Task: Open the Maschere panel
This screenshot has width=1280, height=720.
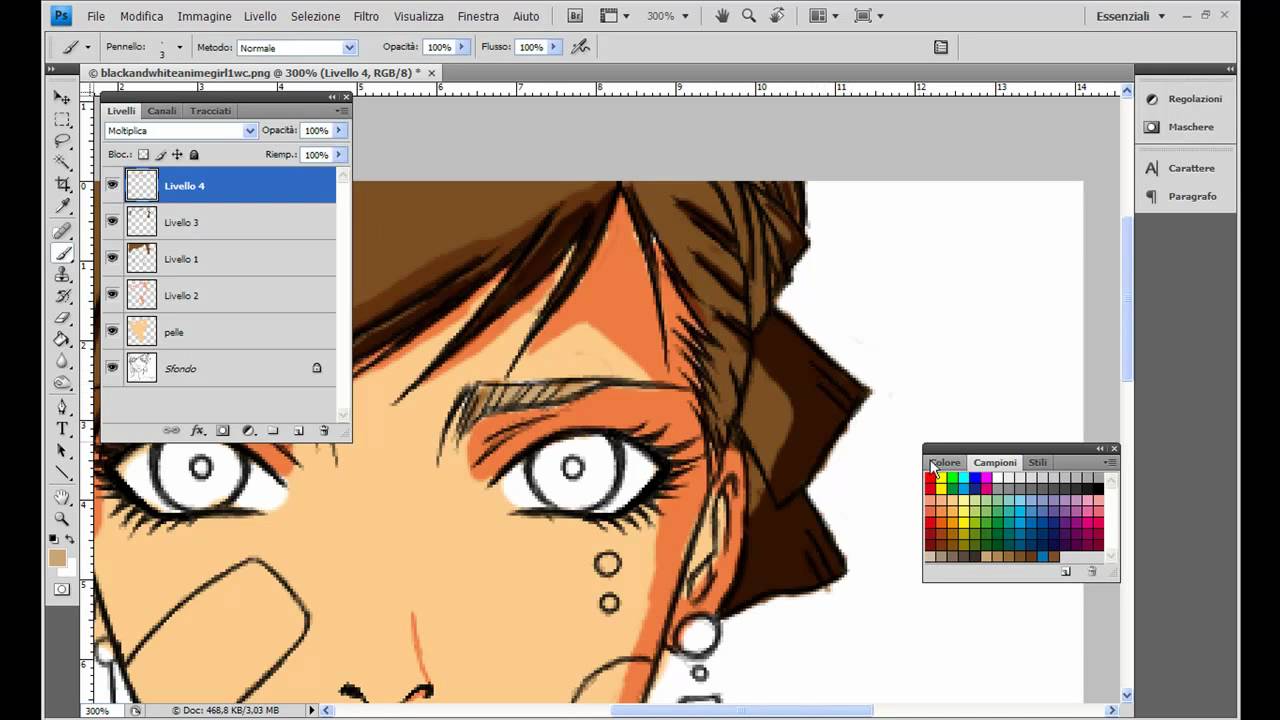Action: pos(1185,127)
